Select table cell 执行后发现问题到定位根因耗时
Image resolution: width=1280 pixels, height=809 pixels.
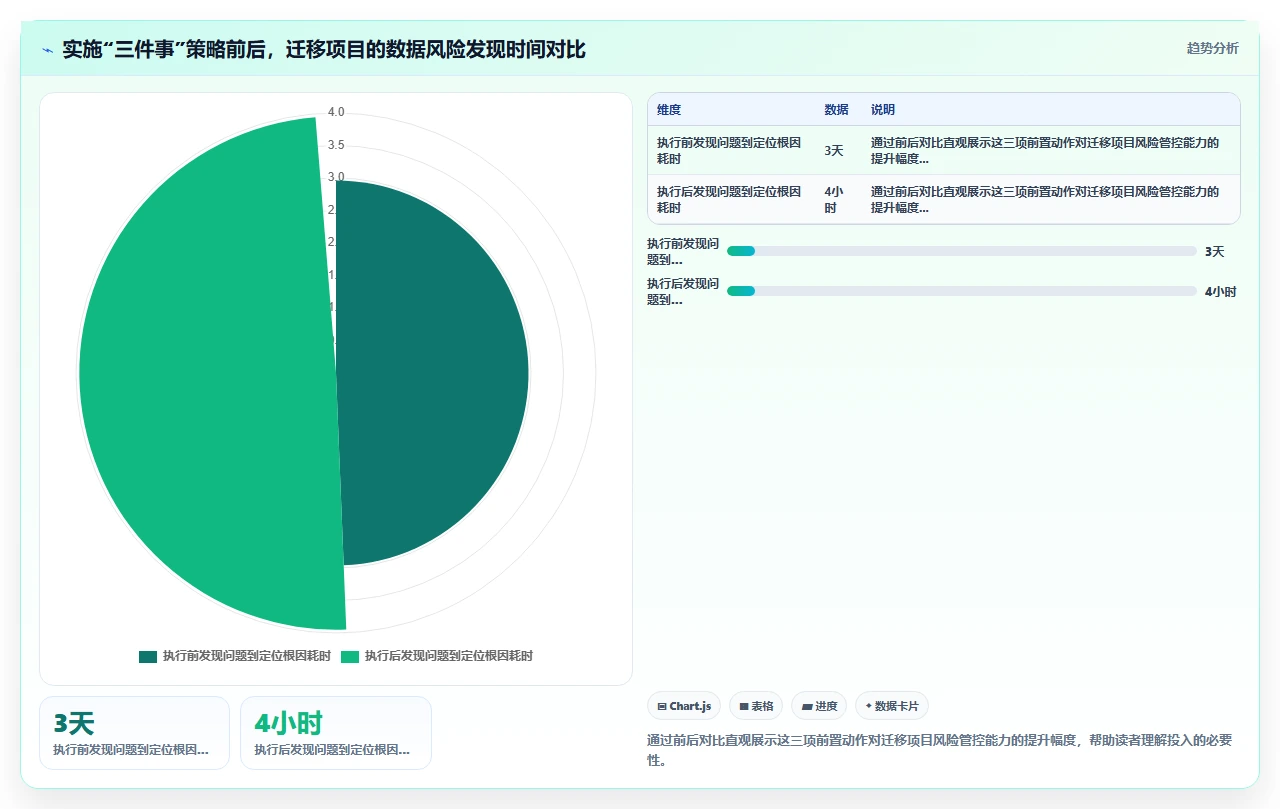tap(731, 199)
